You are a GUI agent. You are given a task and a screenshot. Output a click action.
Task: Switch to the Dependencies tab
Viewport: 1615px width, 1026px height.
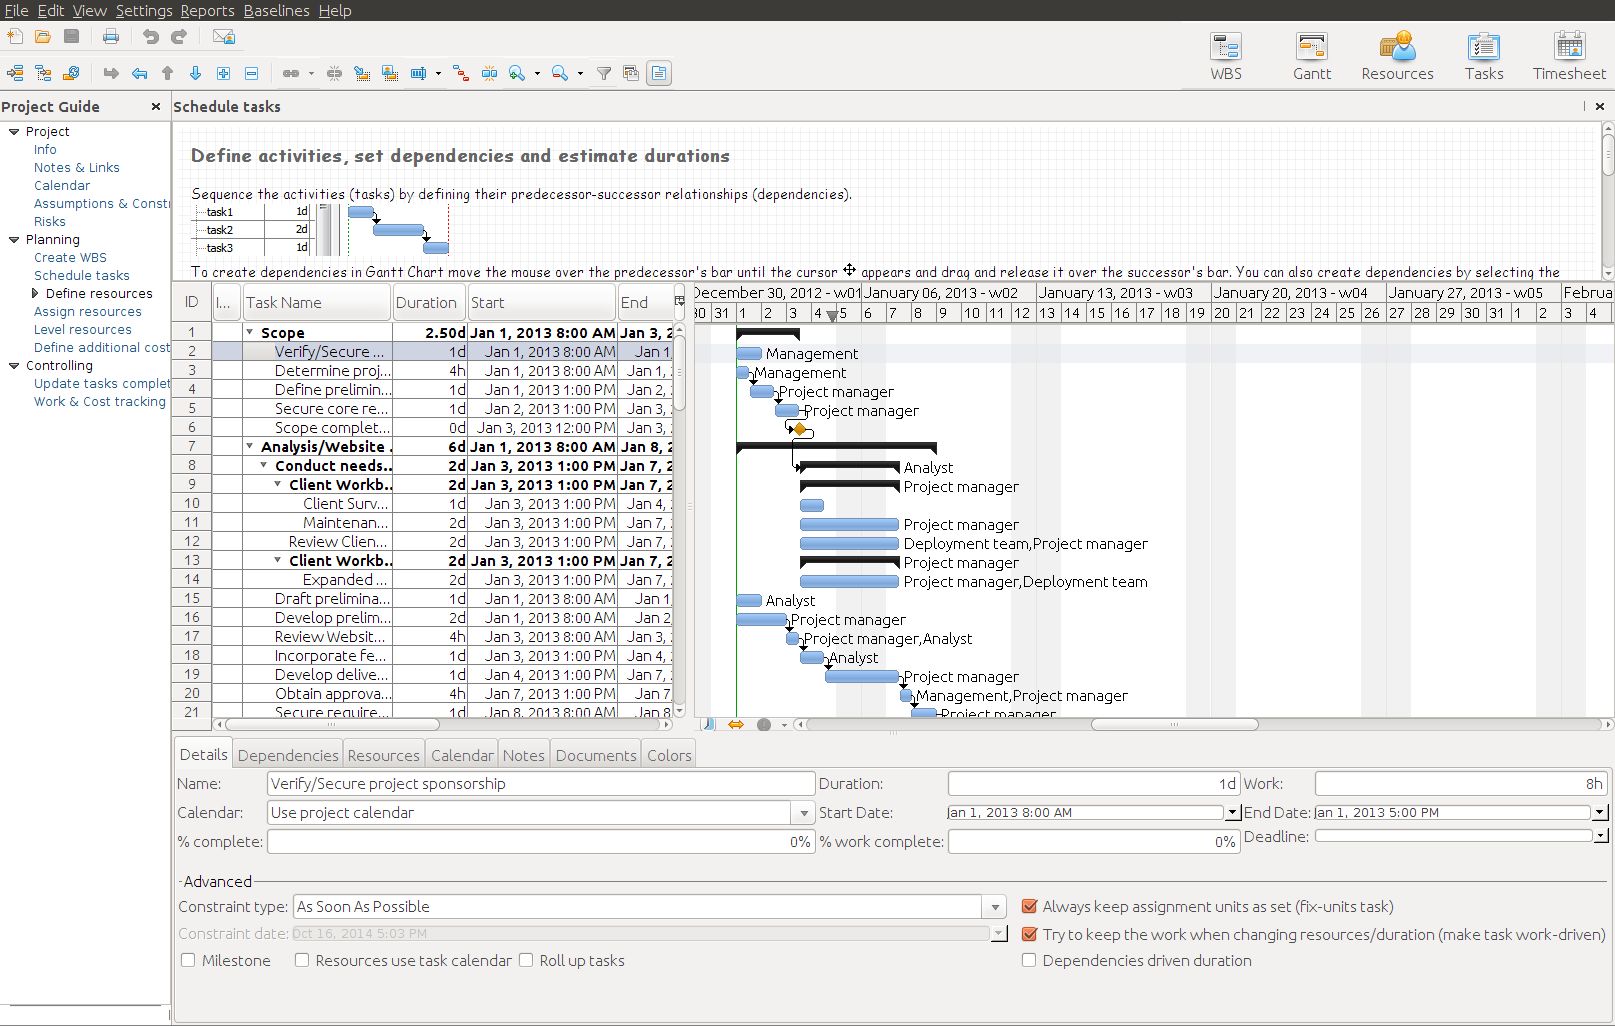(288, 755)
